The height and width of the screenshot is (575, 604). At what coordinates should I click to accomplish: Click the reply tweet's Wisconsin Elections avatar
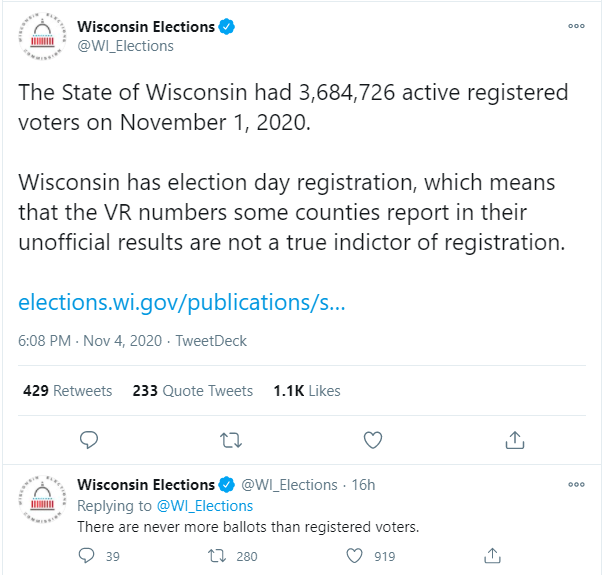coord(42,499)
